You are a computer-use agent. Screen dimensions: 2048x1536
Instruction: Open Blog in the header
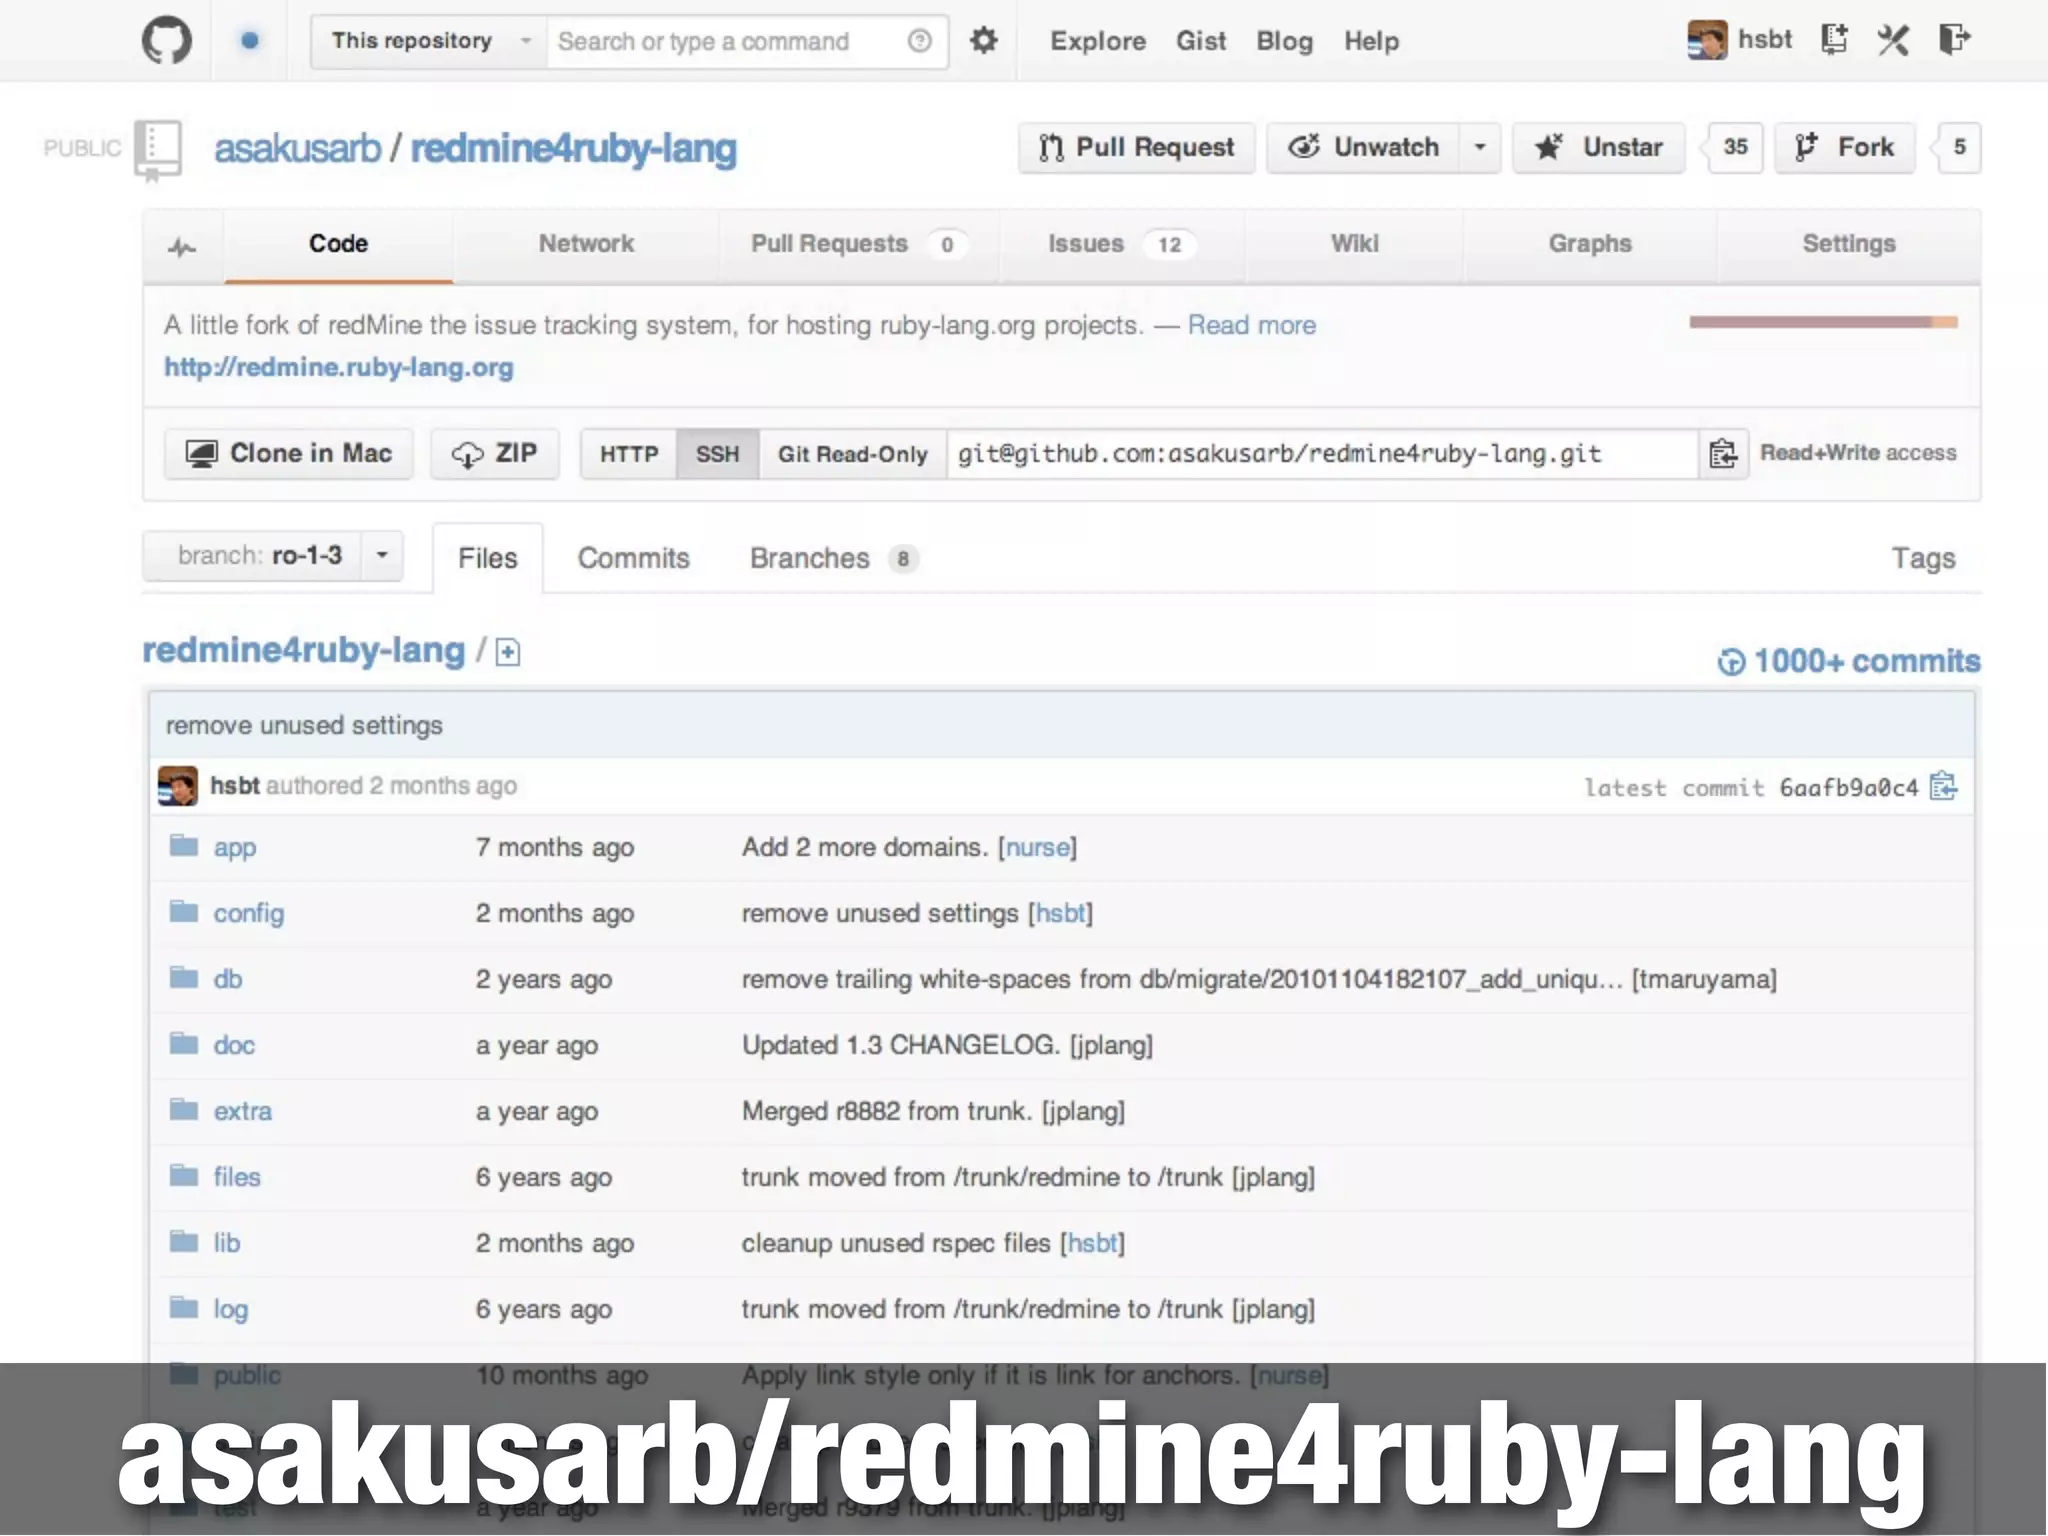pyautogui.click(x=1285, y=41)
